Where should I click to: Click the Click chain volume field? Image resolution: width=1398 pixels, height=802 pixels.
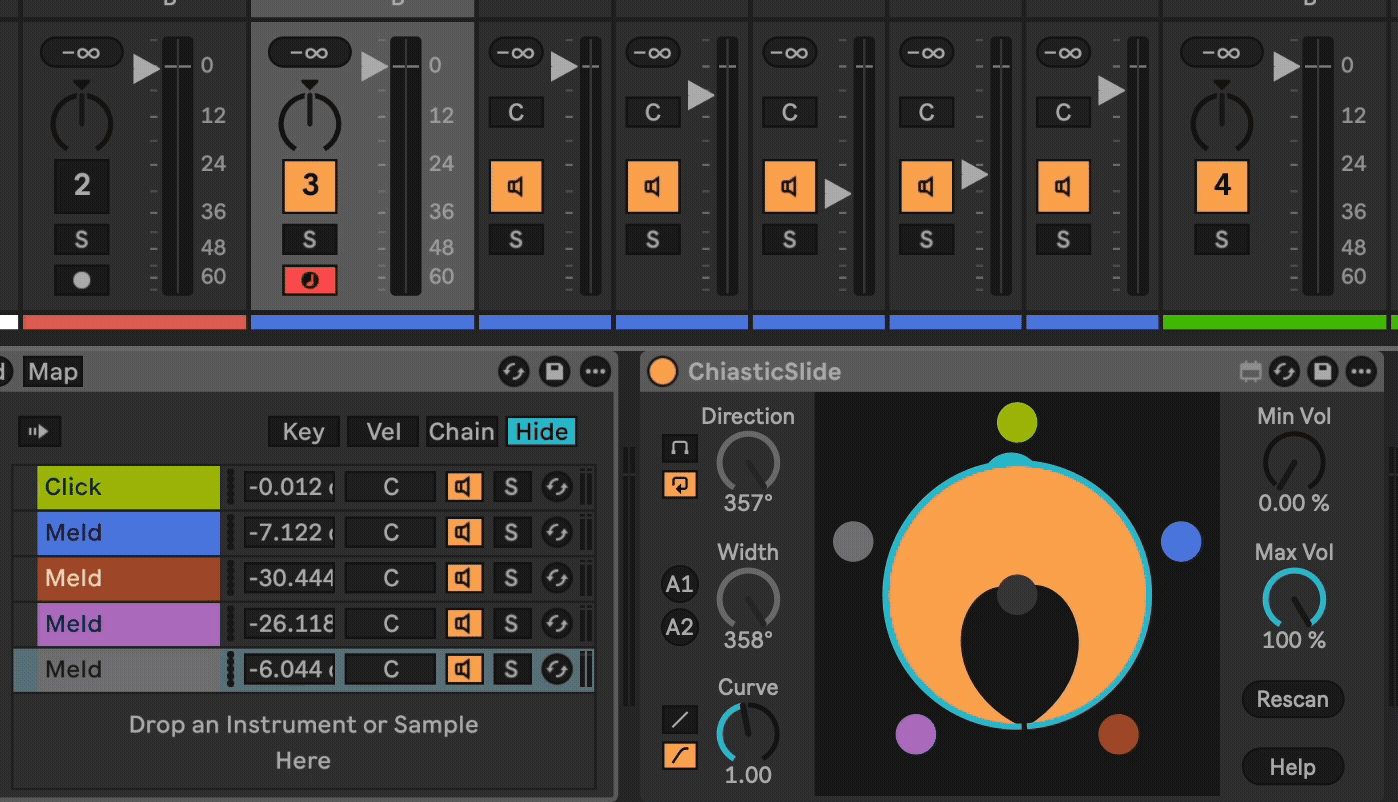[289, 487]
